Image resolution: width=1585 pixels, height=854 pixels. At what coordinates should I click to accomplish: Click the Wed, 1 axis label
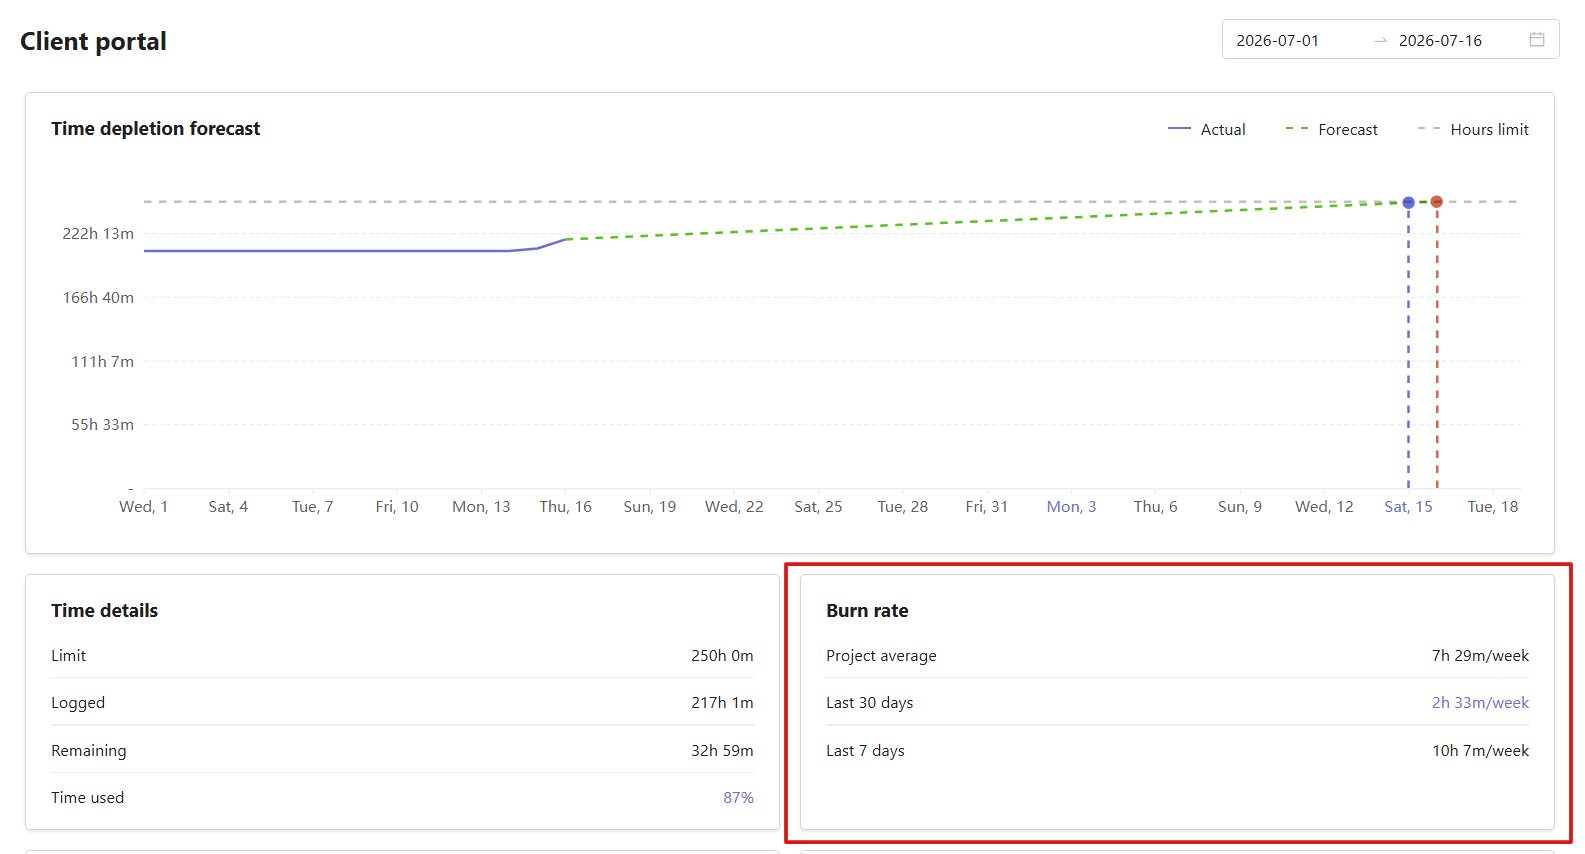click(144, 507)
